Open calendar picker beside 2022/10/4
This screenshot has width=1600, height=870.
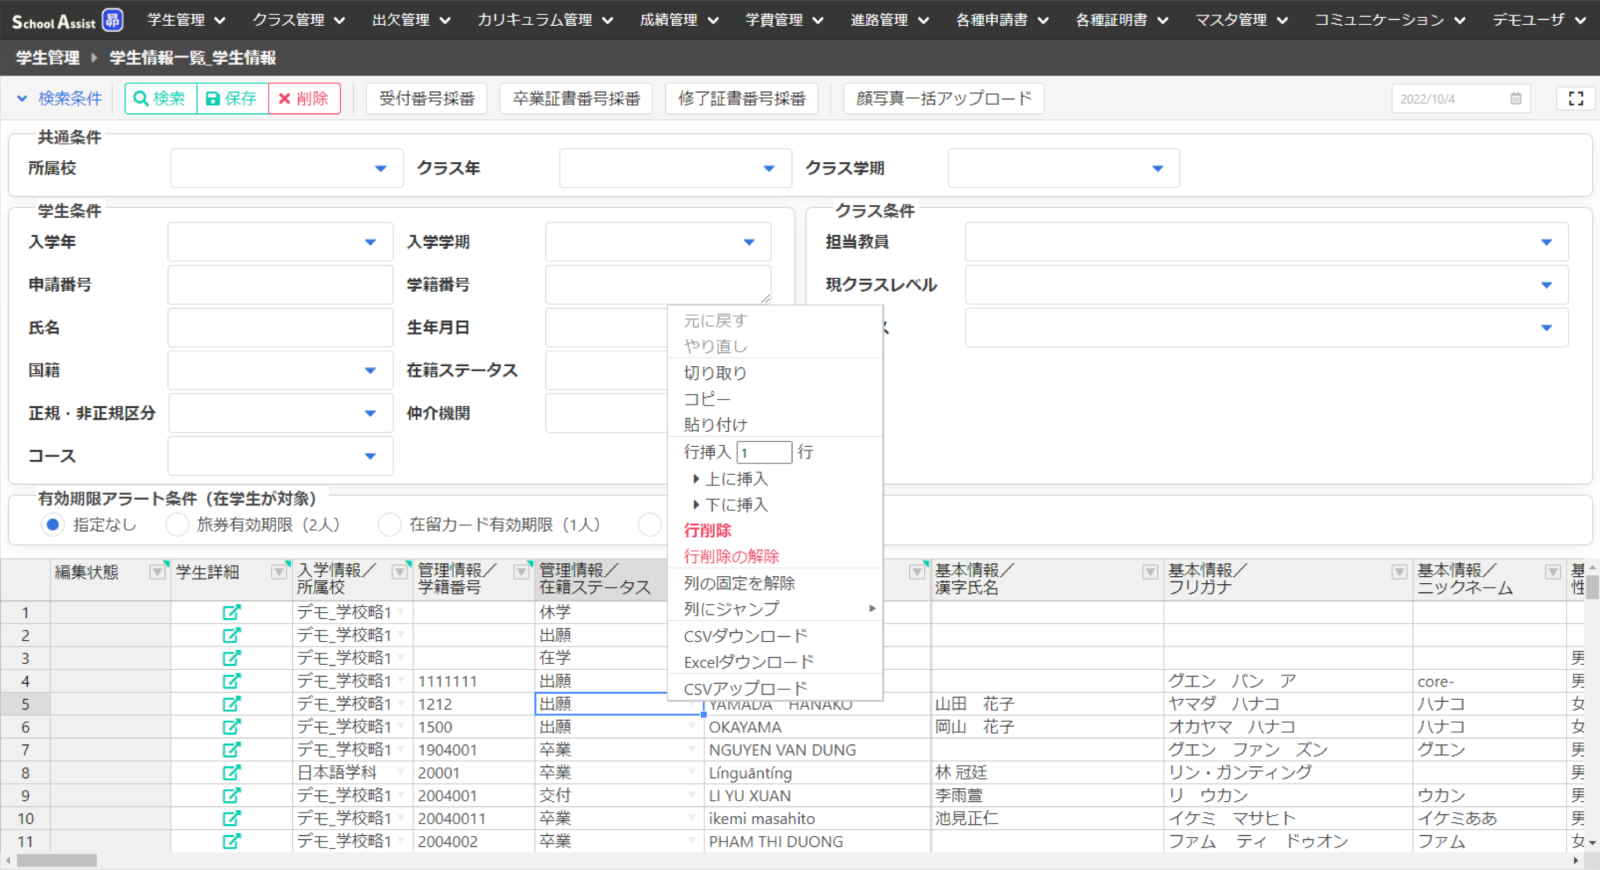(1516, 99)
